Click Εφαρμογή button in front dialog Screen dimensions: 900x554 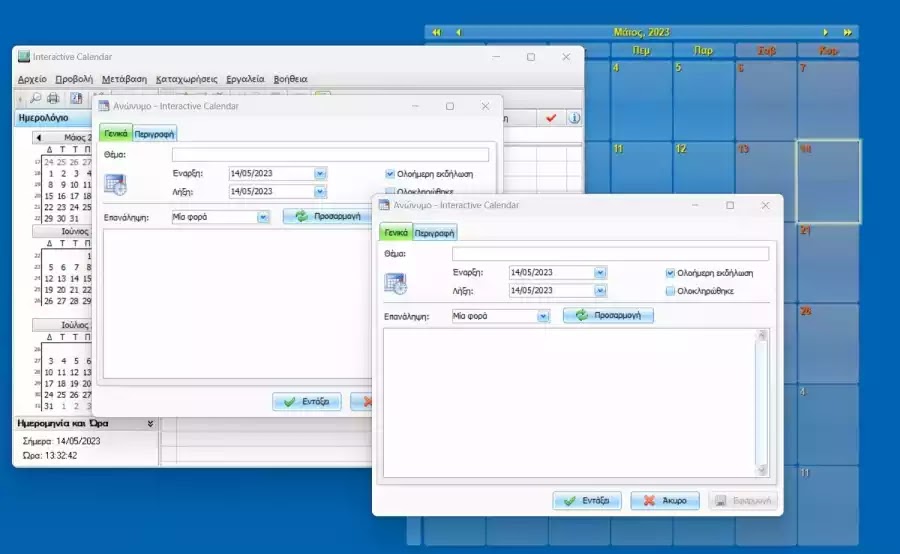(x=743, y=501)
